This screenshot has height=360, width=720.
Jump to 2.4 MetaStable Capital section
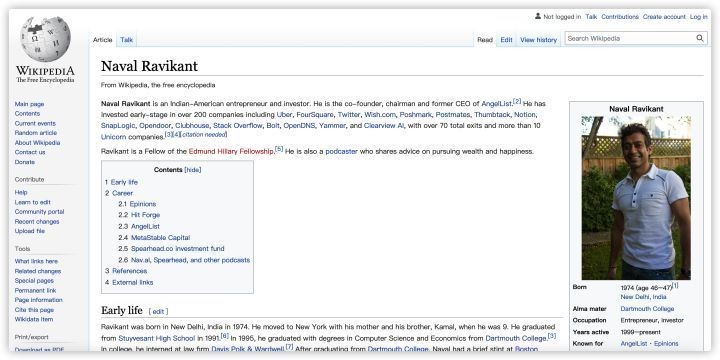click(x=154, y=238)
